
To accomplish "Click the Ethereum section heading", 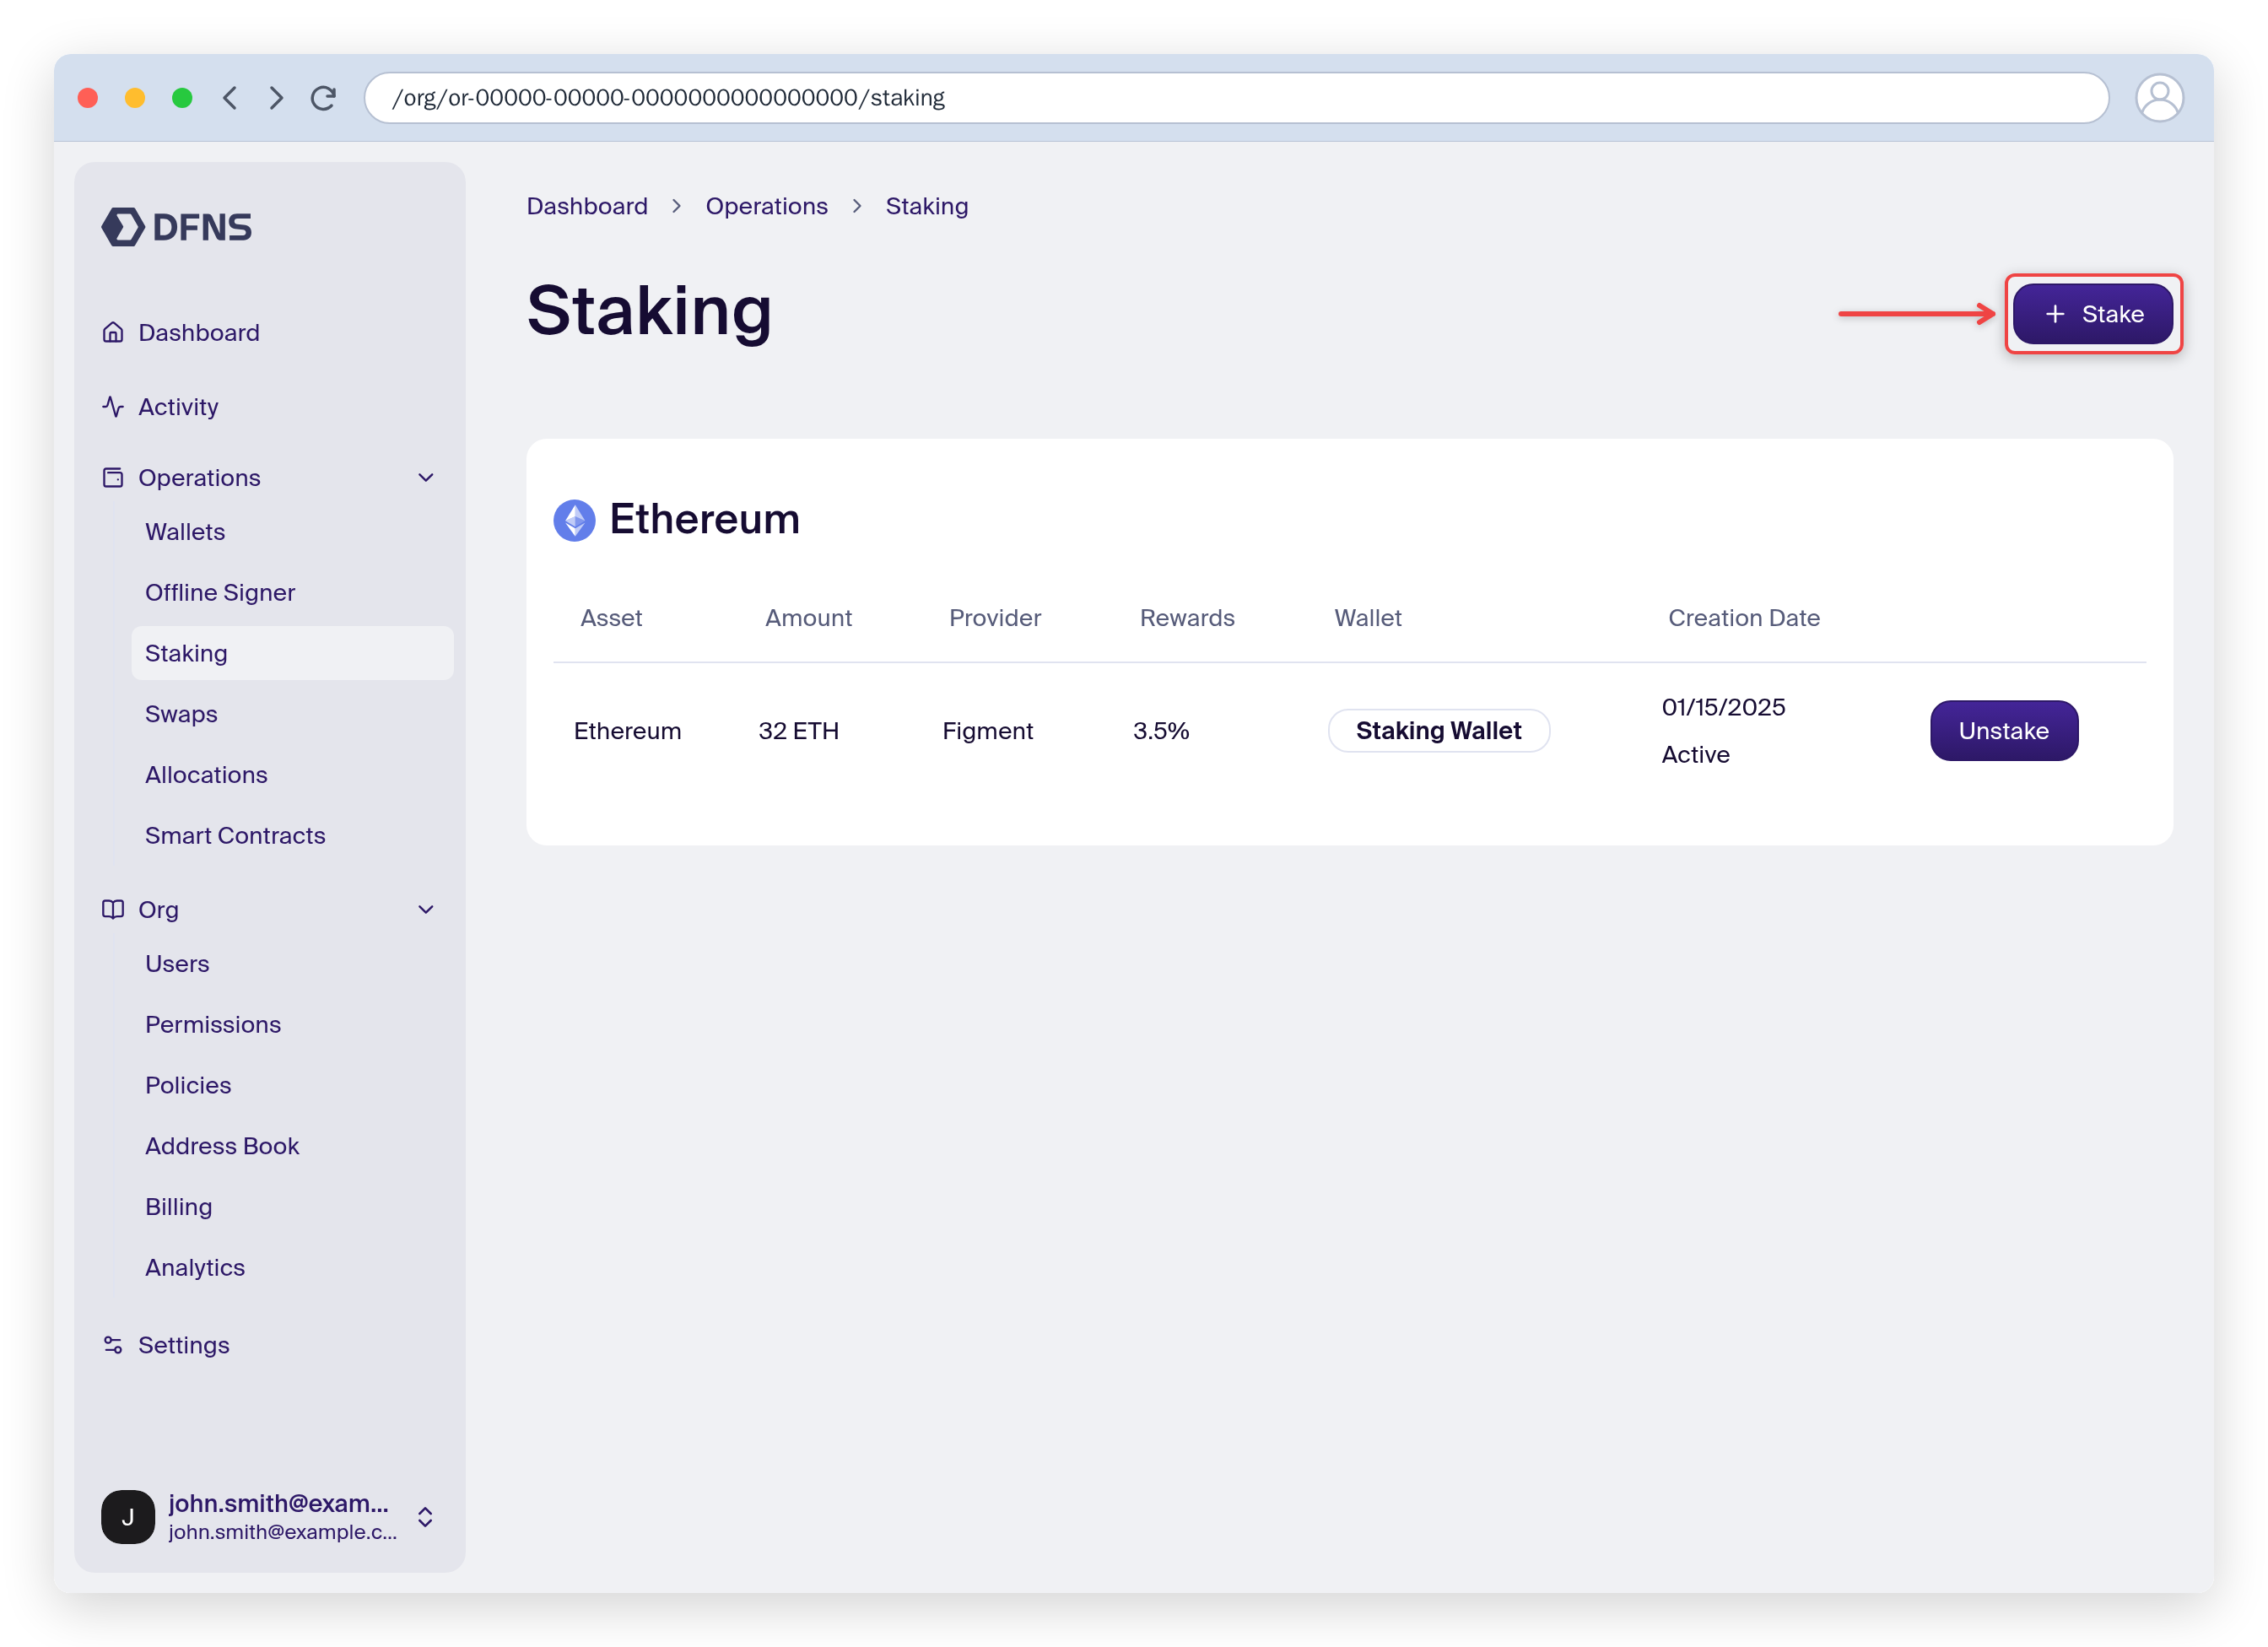I will [x=704, y=519].
